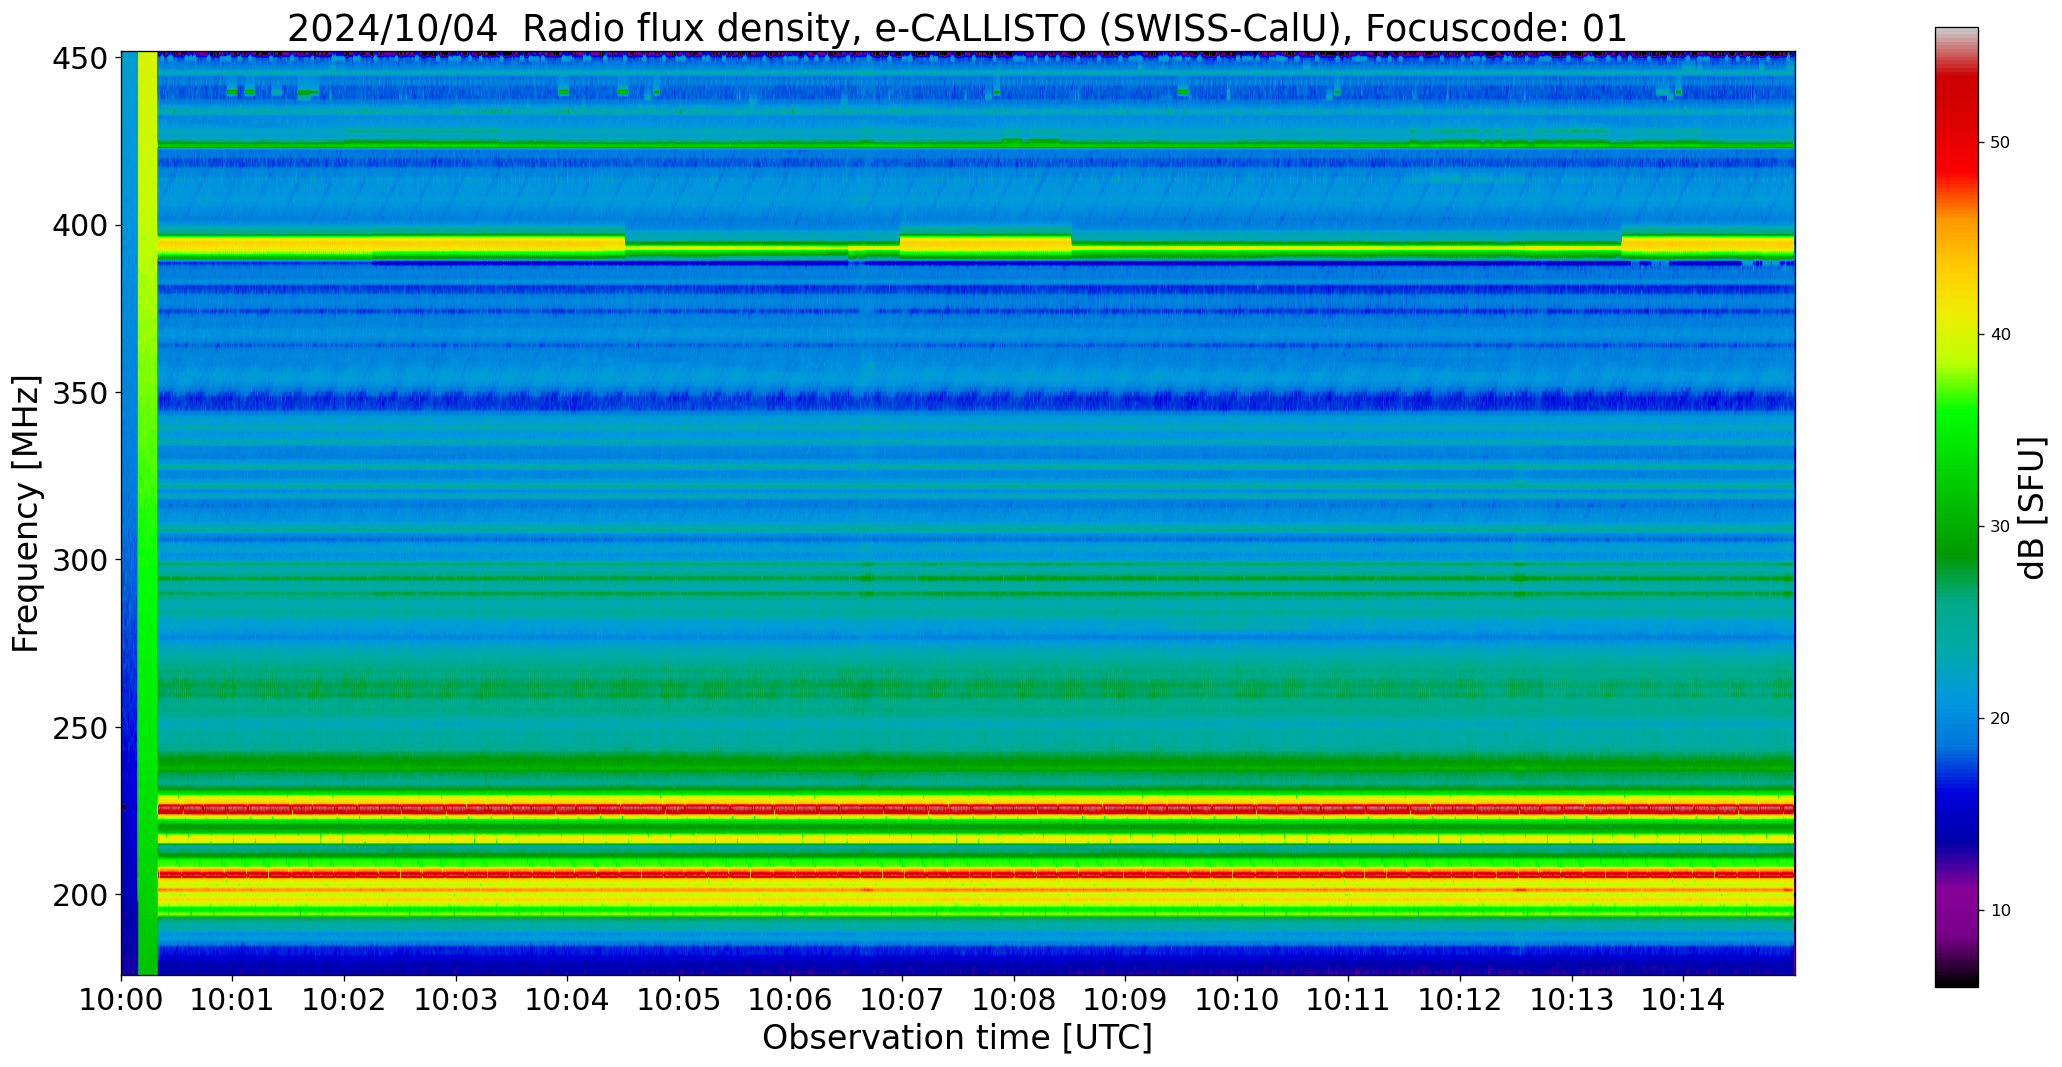Click the 10:07 time tick label
This screenshot has width=2062, height=1067.
pyautogui.click(x=903, y=1000)
